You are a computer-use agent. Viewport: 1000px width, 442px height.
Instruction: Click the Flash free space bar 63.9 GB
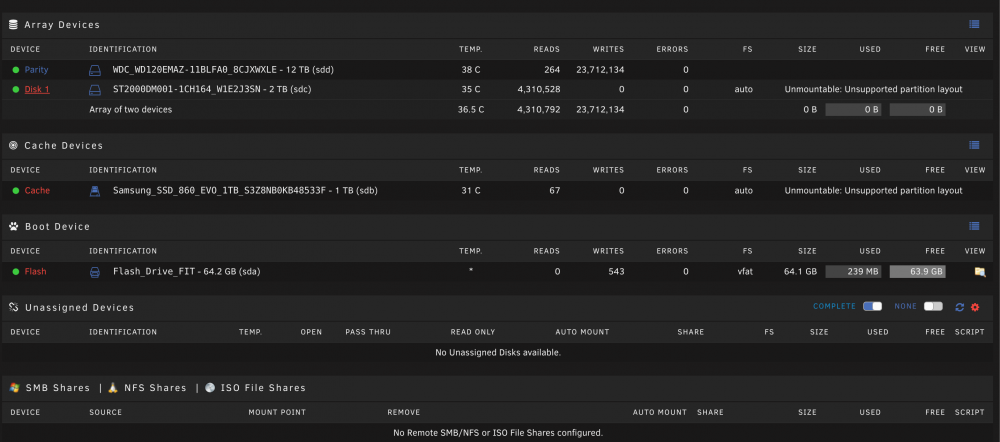(x=917, y=272)
